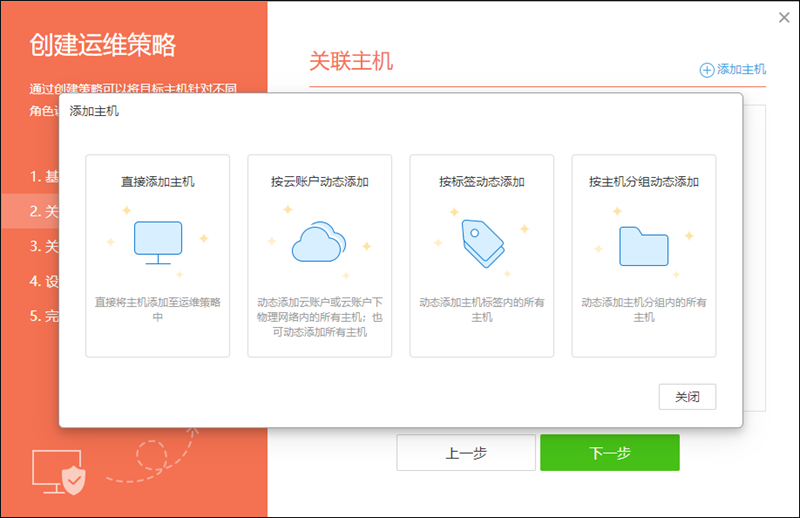Click the shield monitor icon at bottom left

tap(62, 470)
